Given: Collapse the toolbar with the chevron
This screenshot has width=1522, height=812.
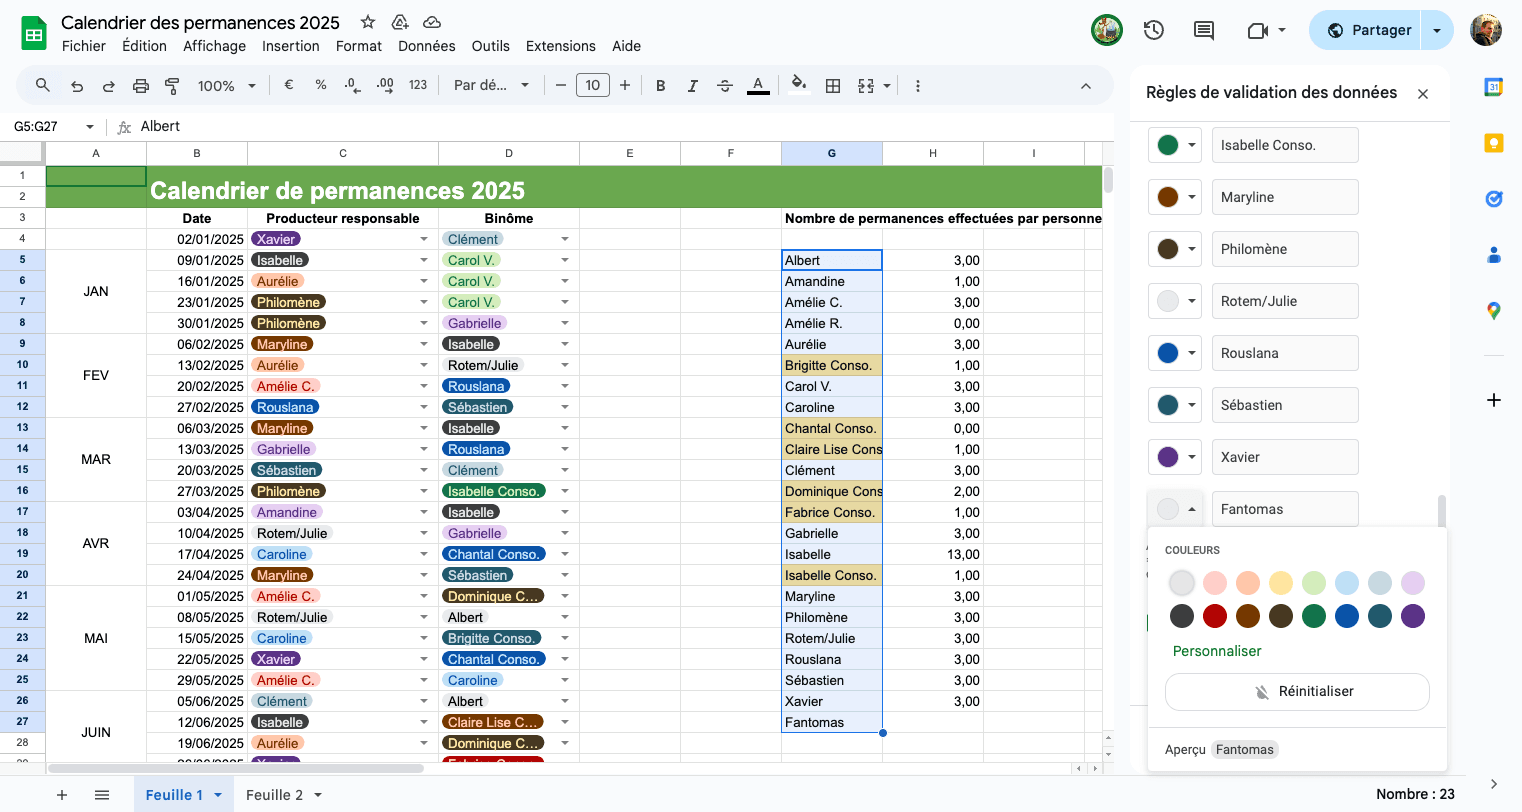Looking at the screenshot, I should 1086,86.
